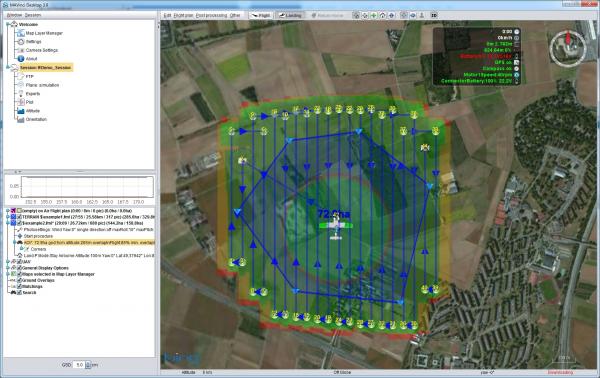
Task: Click the eye view toolbar icon
Action: click(413, 15)
